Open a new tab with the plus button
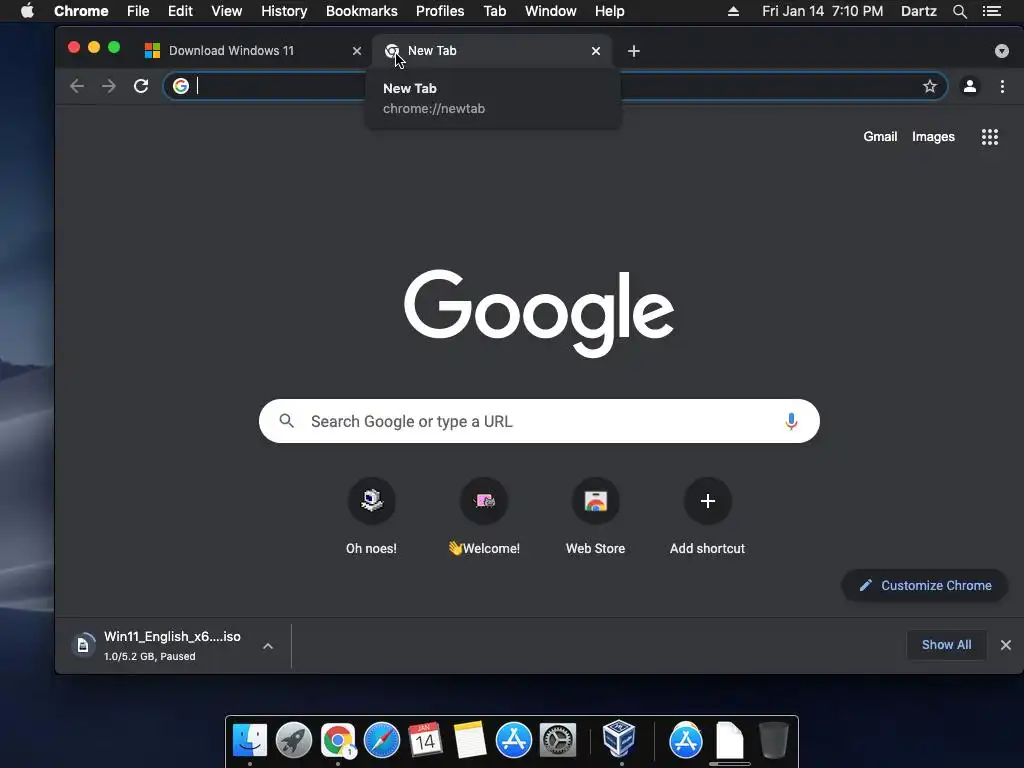Image resolution: width=1024 pixels, height=768 pixels. point(633,51)
